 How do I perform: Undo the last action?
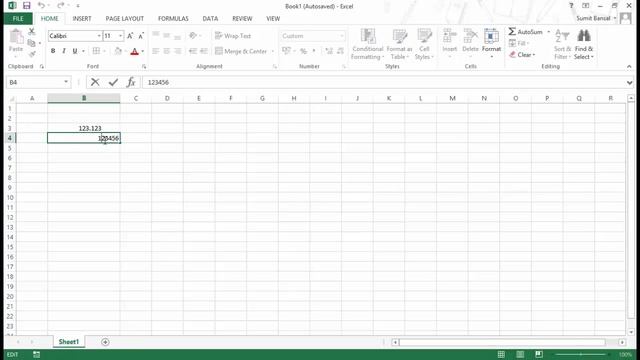tap(41, 6)
